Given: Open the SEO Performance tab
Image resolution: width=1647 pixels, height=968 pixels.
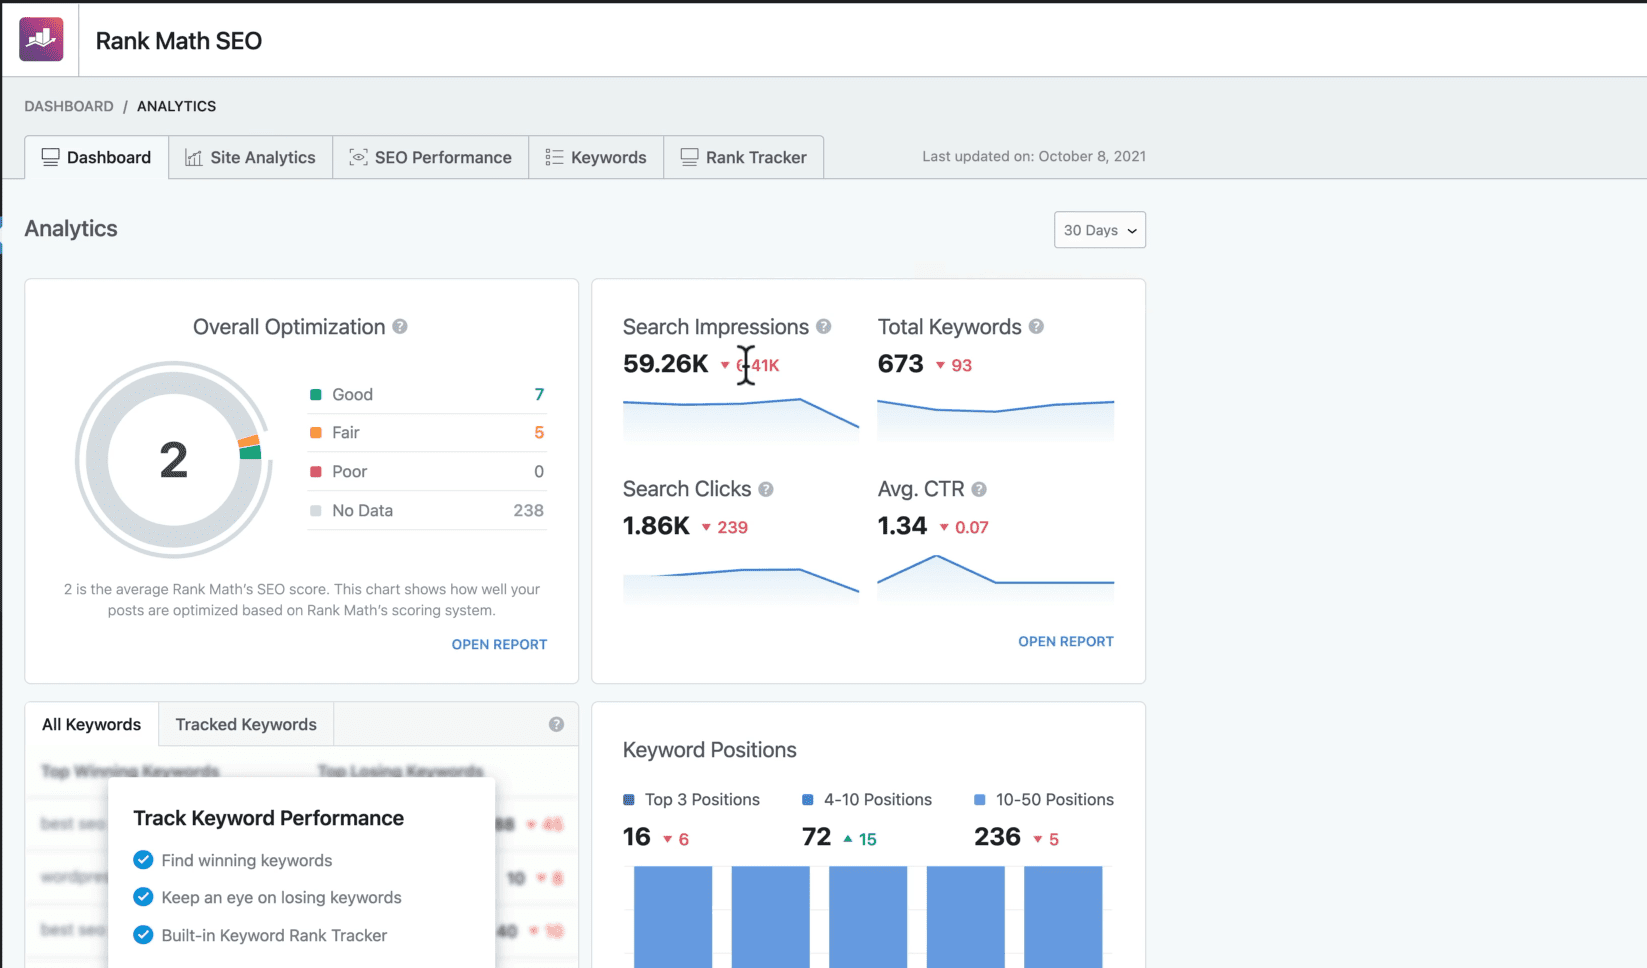Looking at the screenshot, I should (430, 157).
